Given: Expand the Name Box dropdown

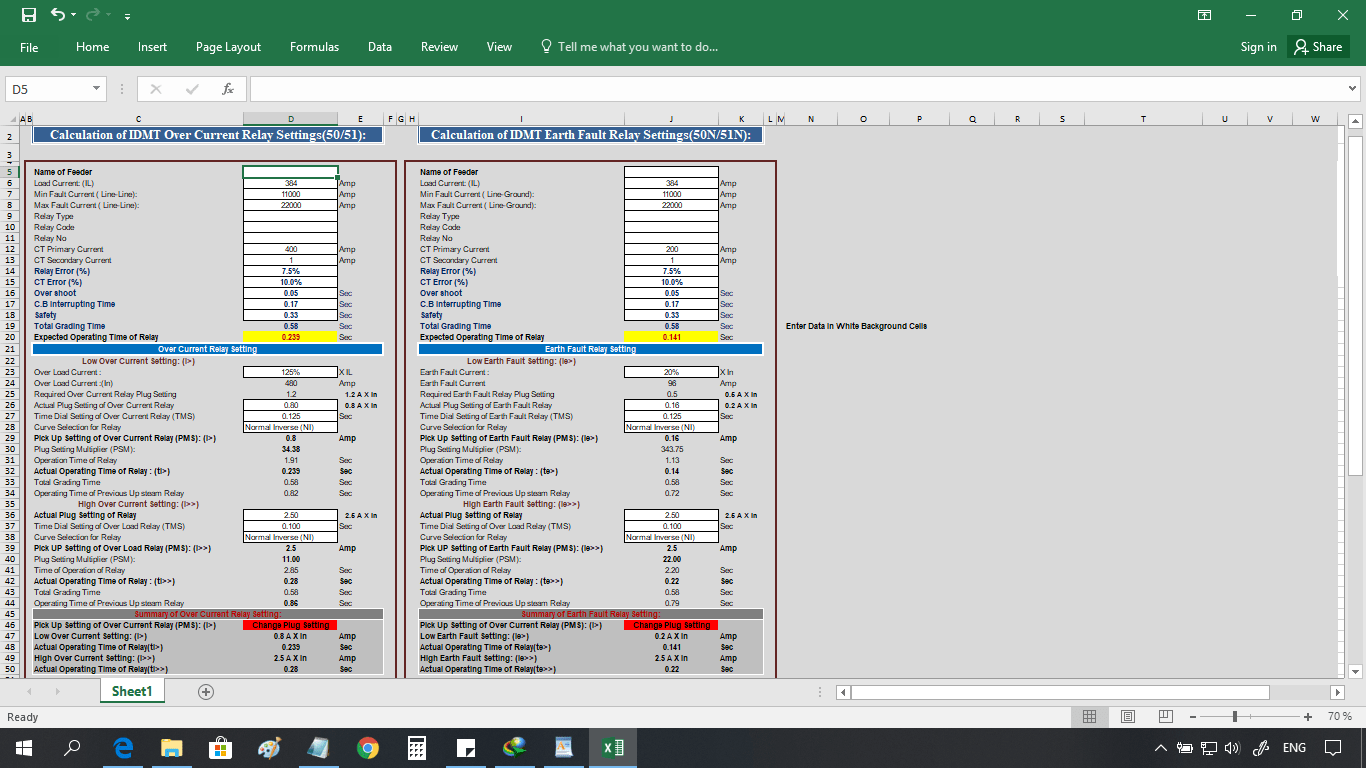Looking at the screenshot, I should click(x=97, y=90).
